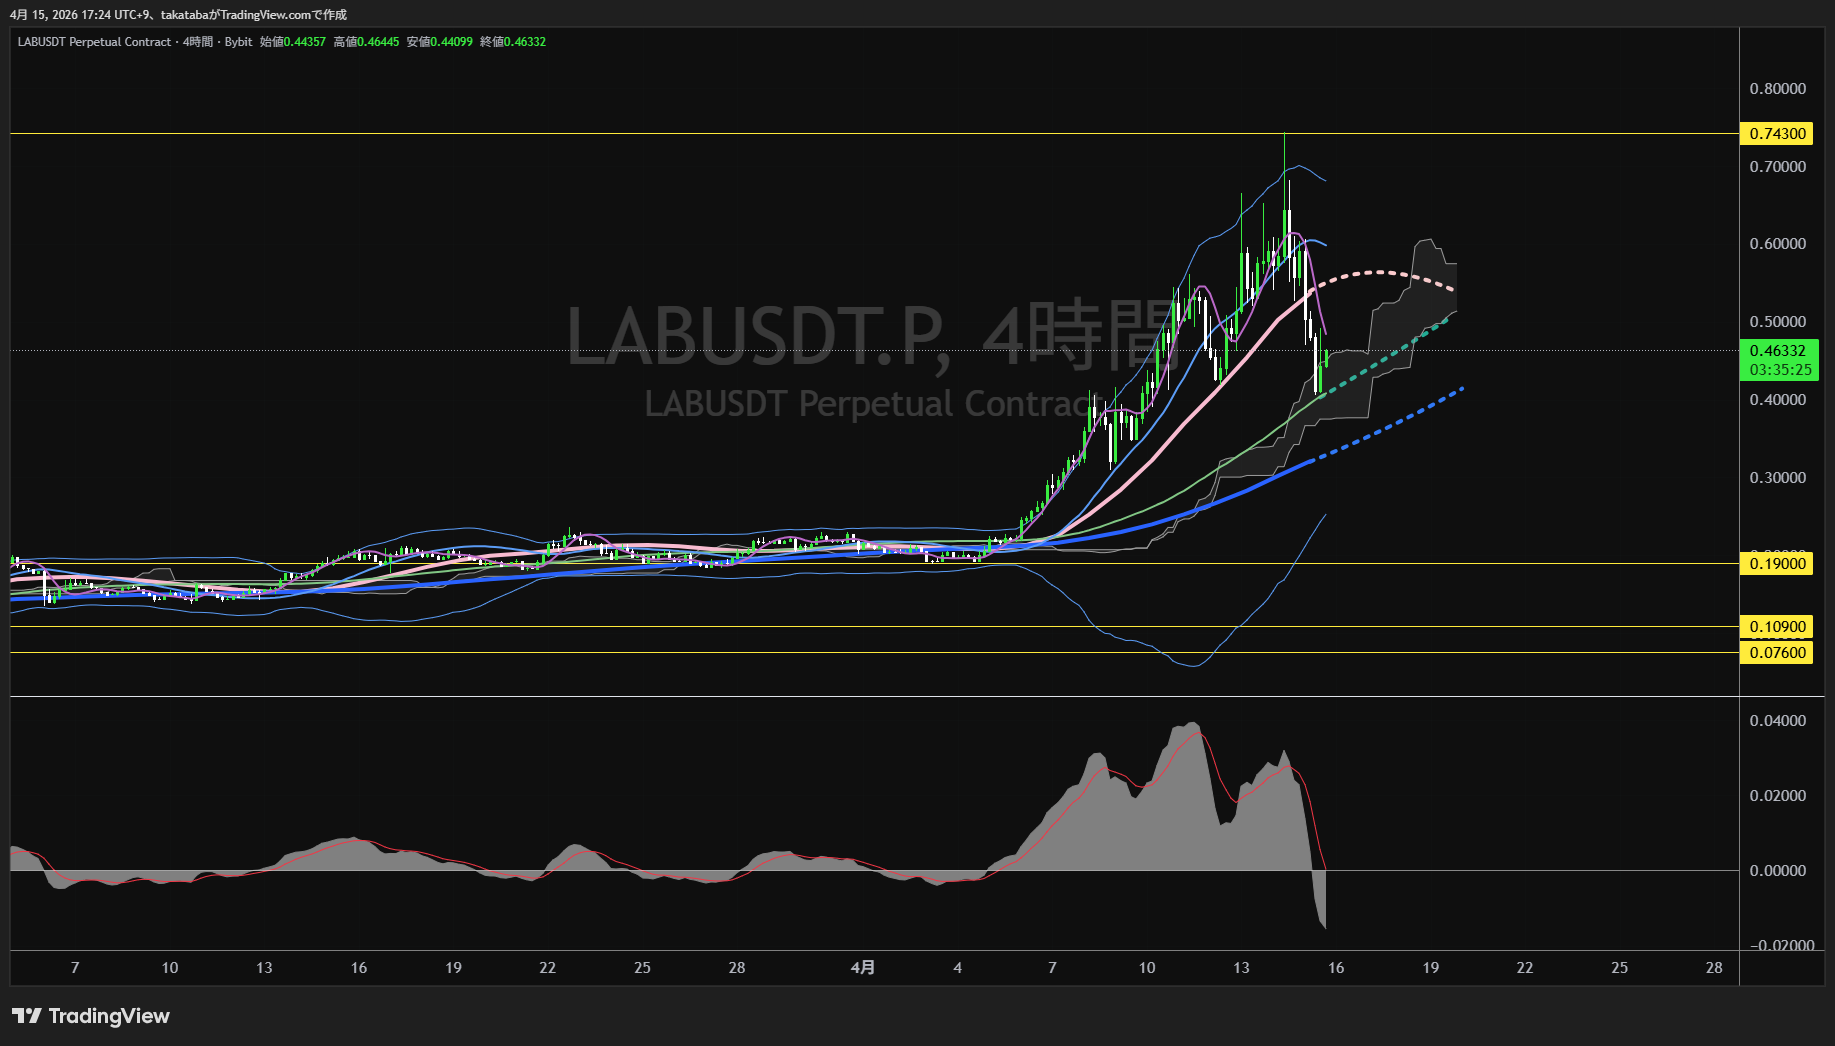The image size is (1835, 1046).
Task: Select the yellow 0.07600 price label
Action: [x=1777, y=653]
